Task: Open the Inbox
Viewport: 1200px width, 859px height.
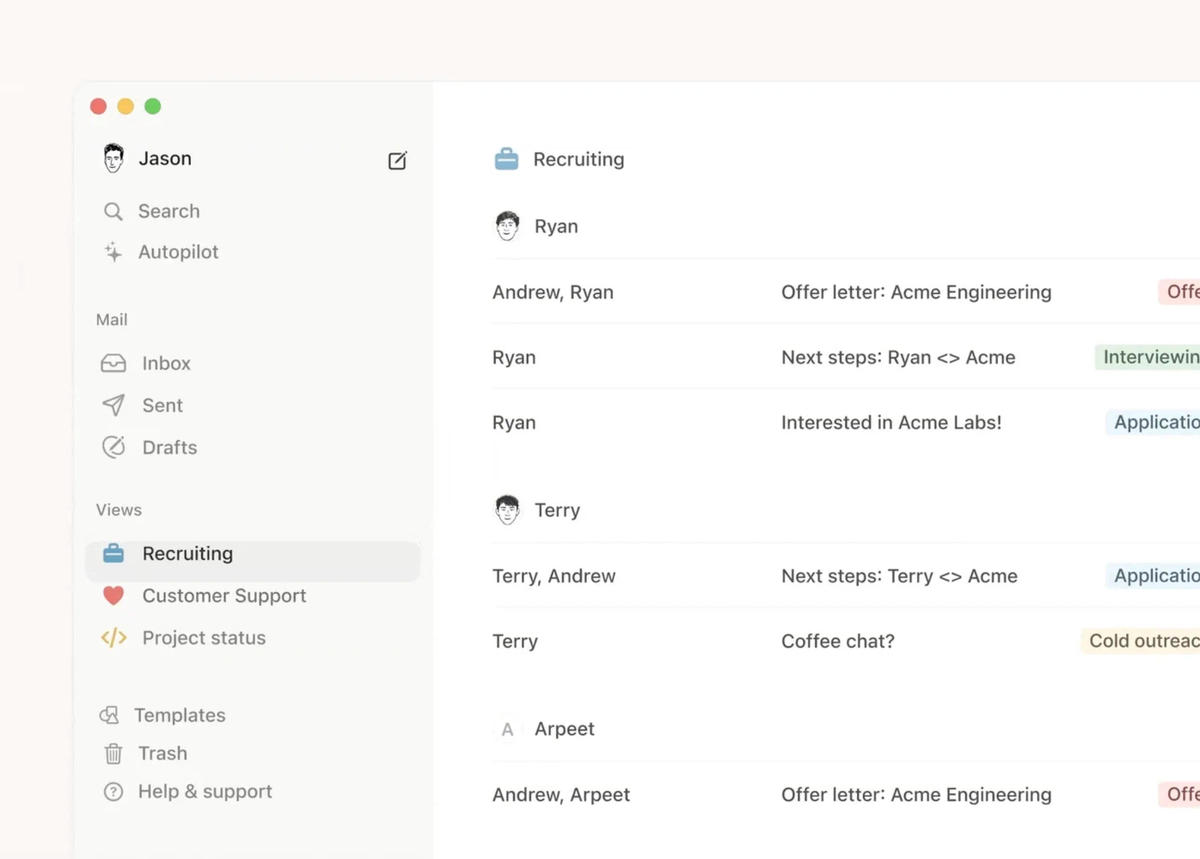Action: [x=165, y=363]
